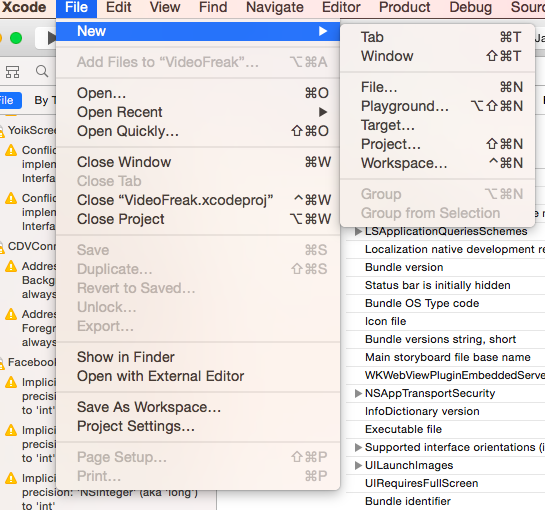Open the Find menu
The height and width of the screenshot is (510, 545).
[x=213, y=8]
